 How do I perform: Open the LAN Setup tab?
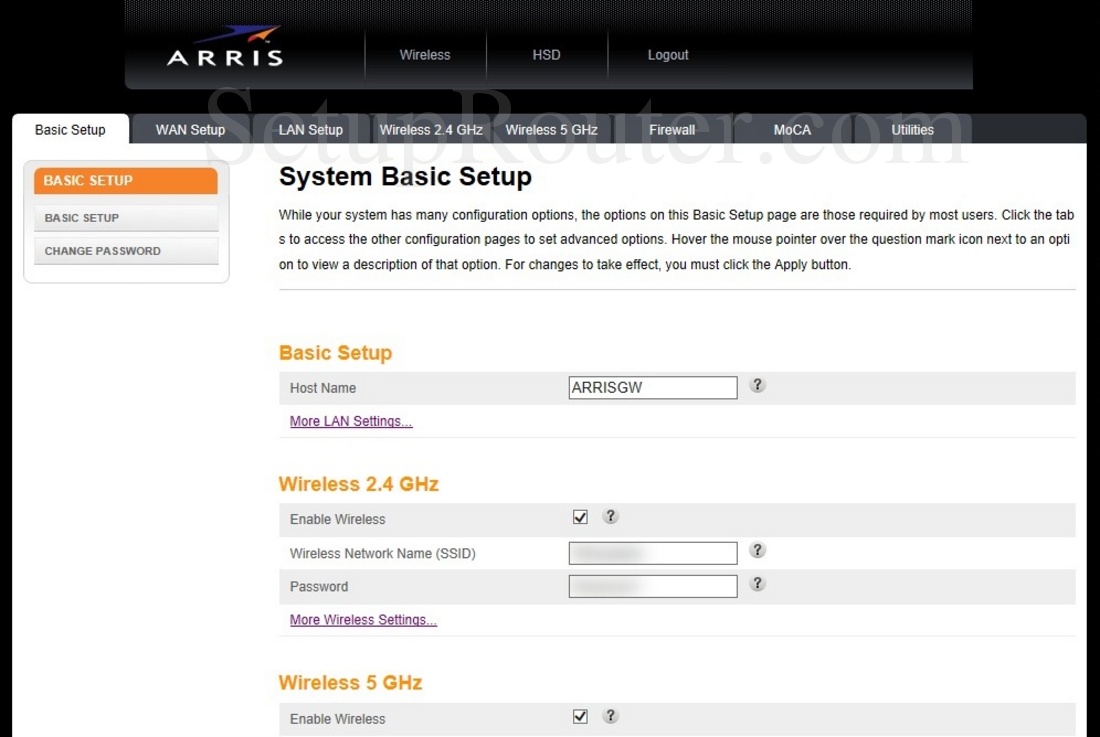[311, 130]
